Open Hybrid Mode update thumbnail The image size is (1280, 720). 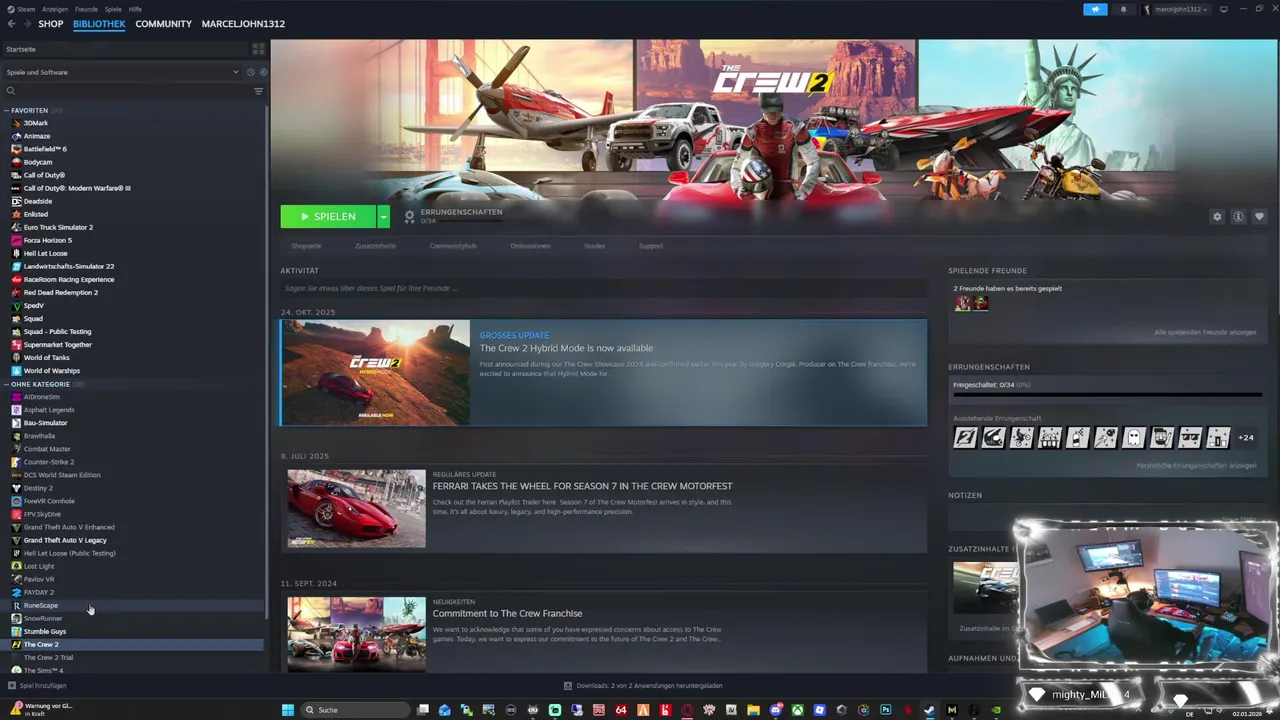pyautogui.click(x=375, y=373)
